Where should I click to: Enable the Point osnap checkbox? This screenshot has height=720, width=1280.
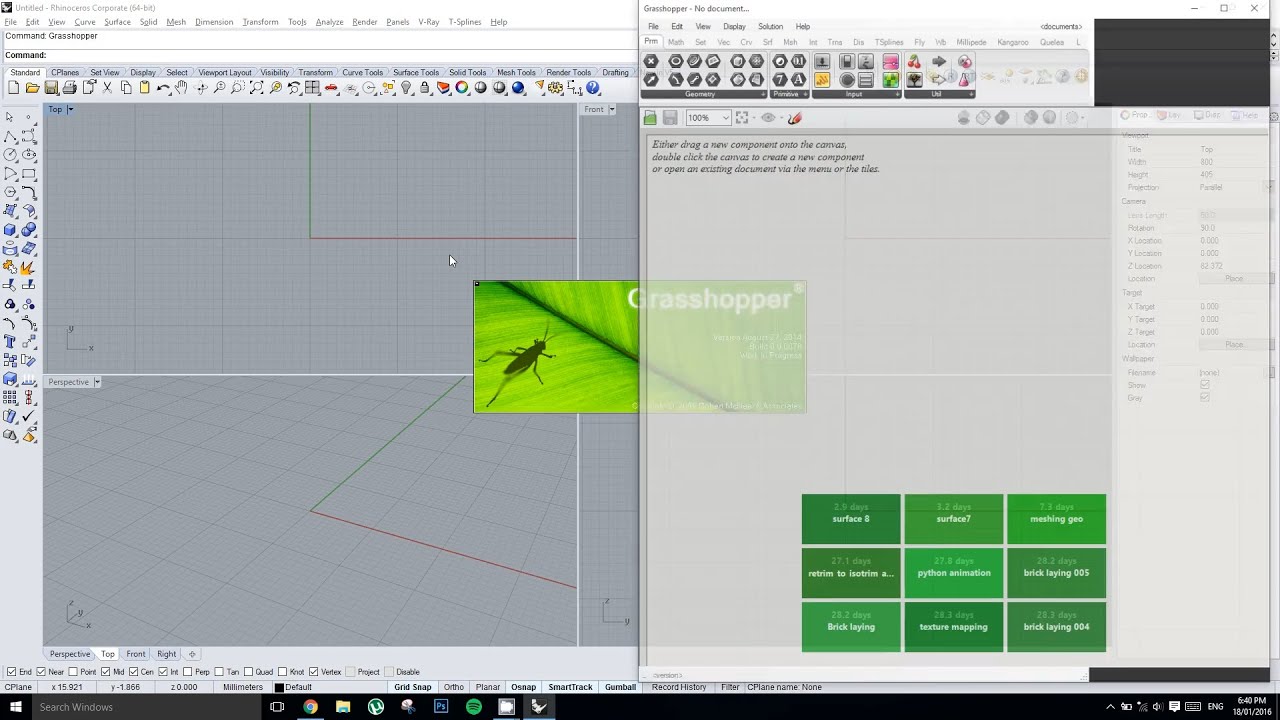click(x=74, y=672)
